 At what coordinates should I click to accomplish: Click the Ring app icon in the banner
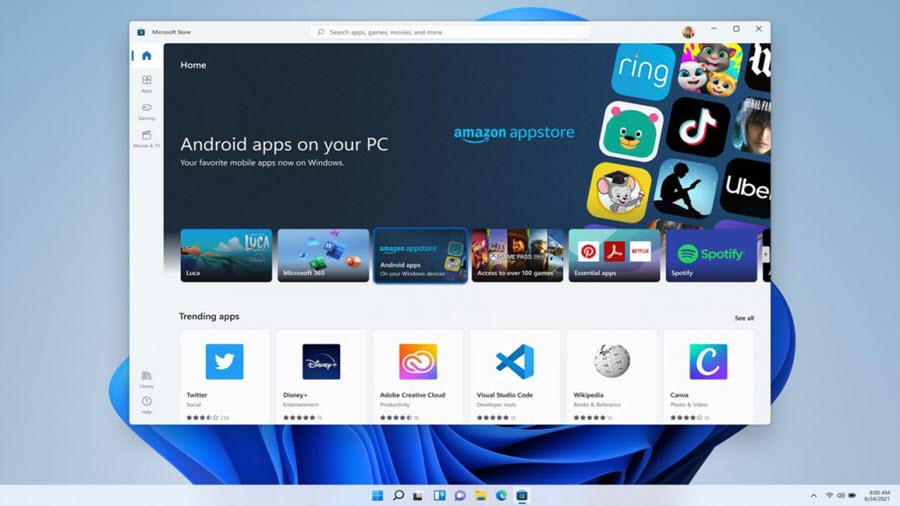pyautogui.click(x=643, y=71)
